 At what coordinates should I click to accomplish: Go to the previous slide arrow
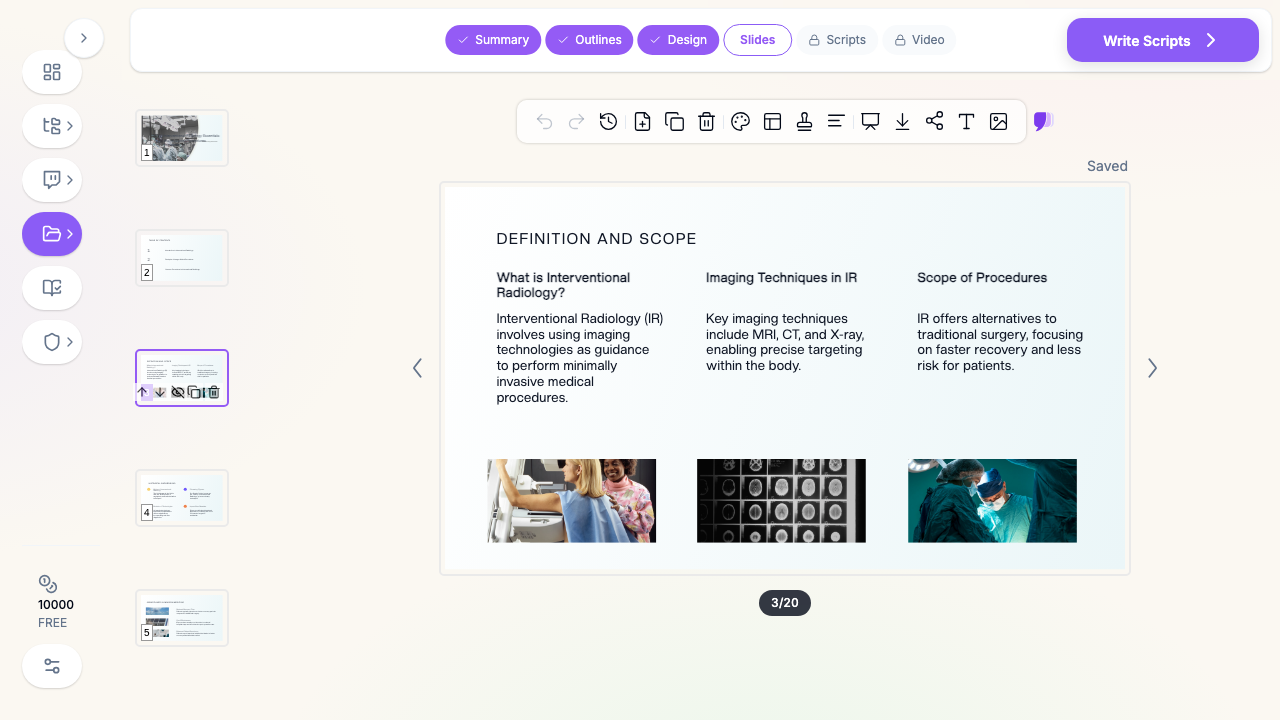point(418,368)
